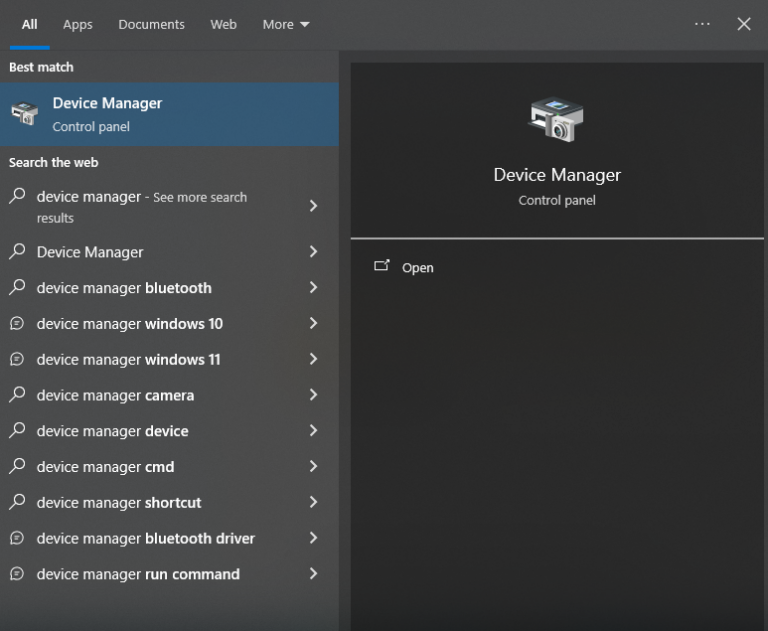Image resolution: width=768 pixels, height=631 pixels.
Task: Choose 'device manager bluetooth driver' suggestion
Action: [x=145, y=538]
